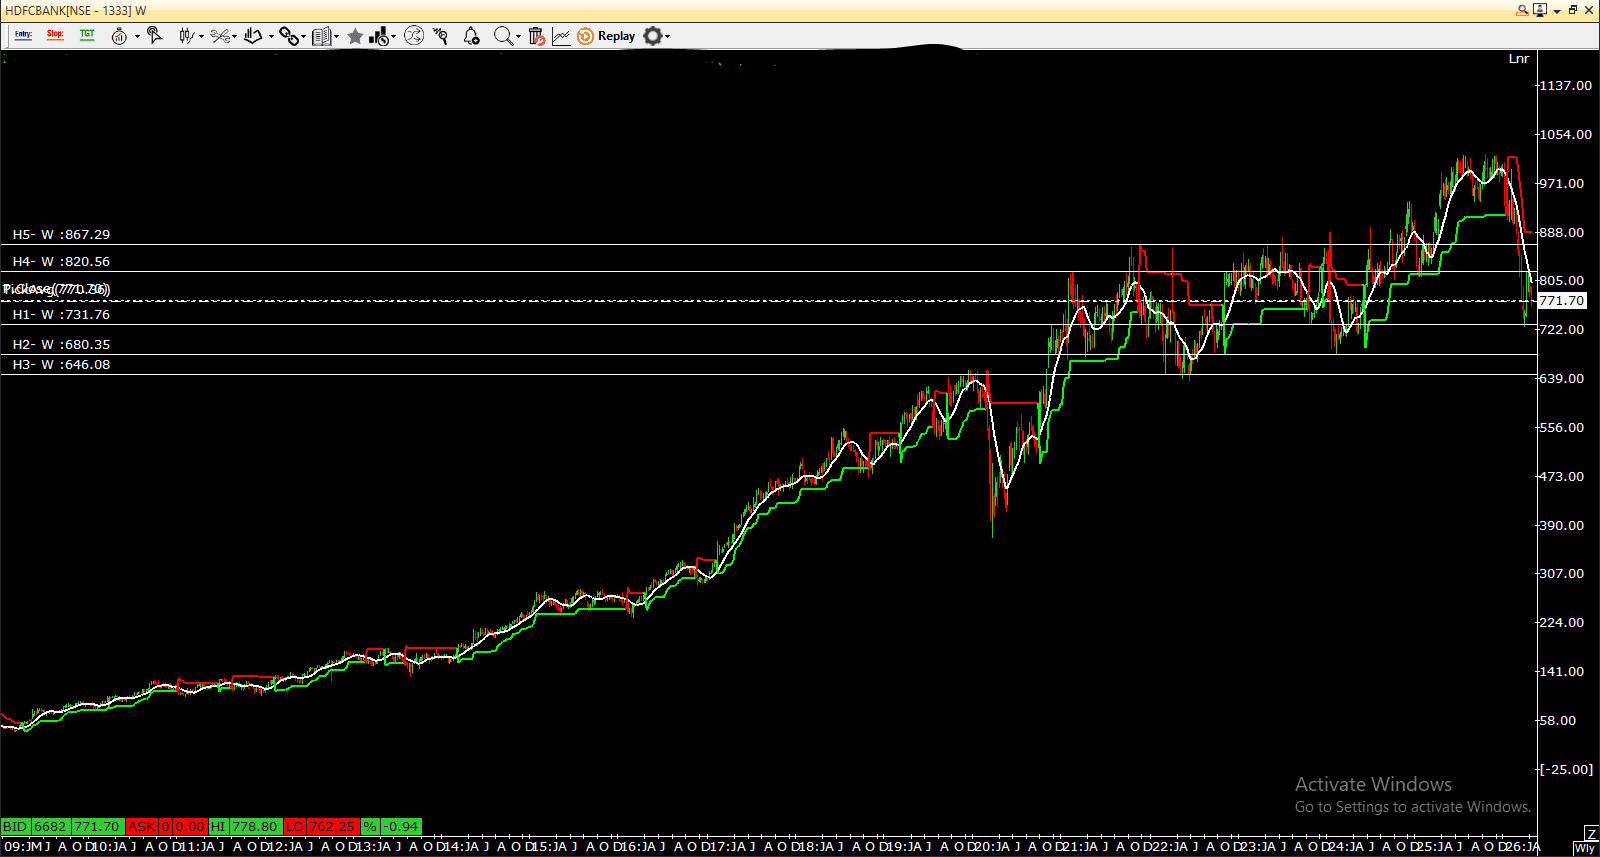Start the Replay mode

(606, 36)
